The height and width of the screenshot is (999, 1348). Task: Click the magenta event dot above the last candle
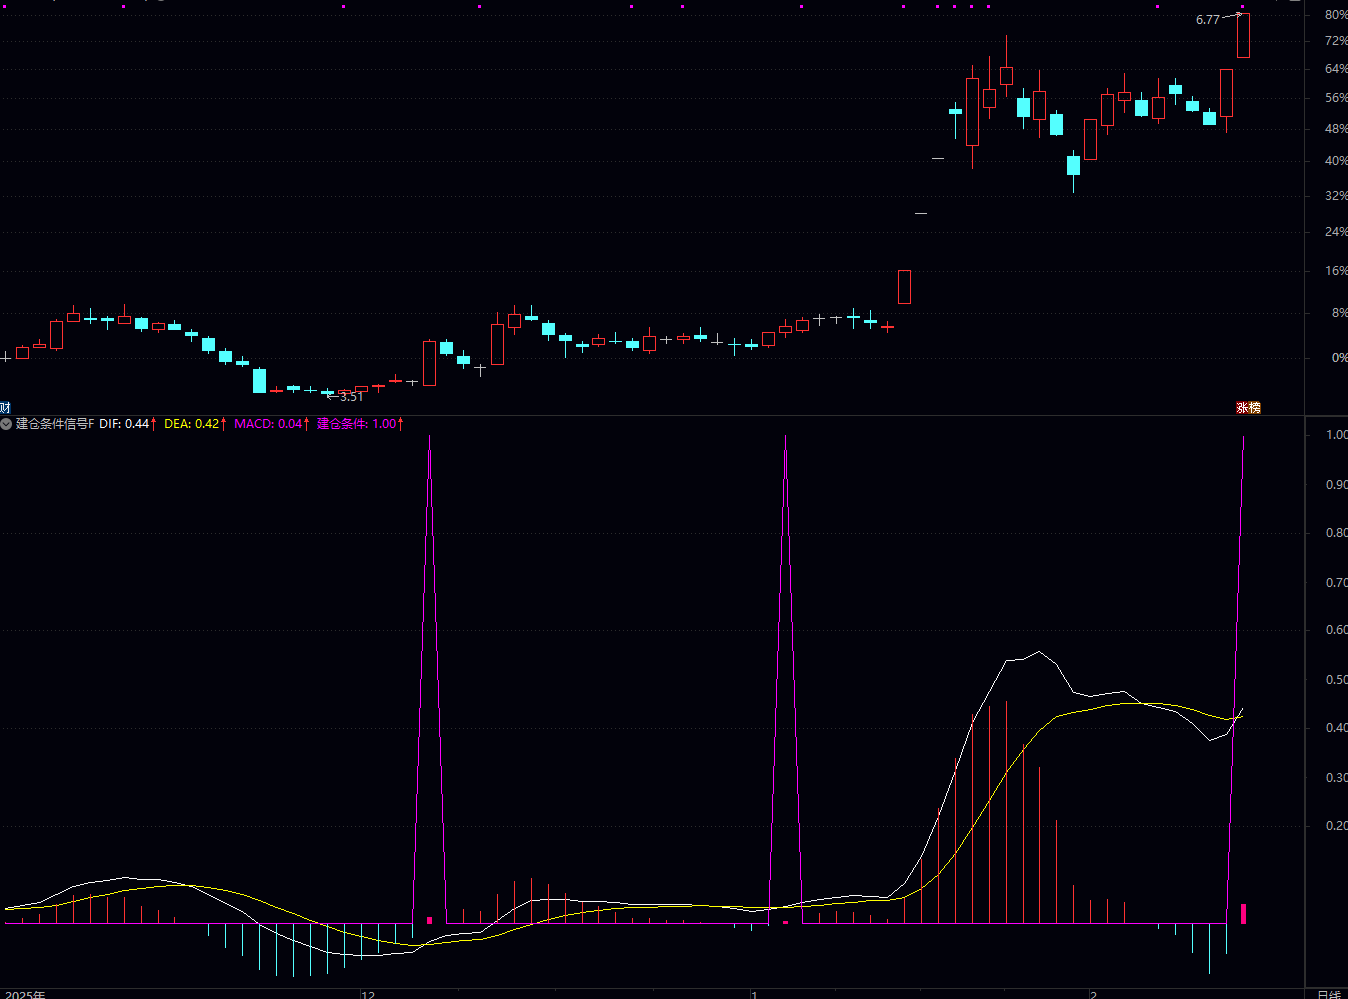[1243, 6]
